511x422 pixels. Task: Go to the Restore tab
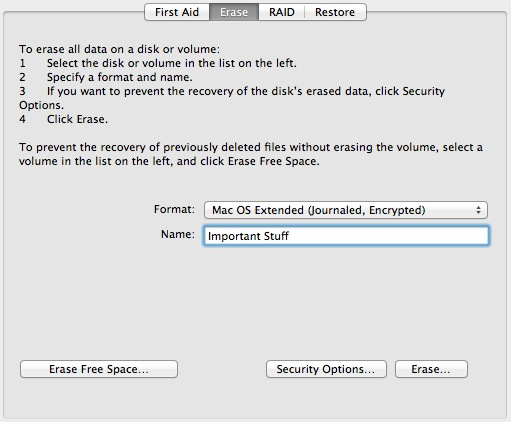coord(335,12)
